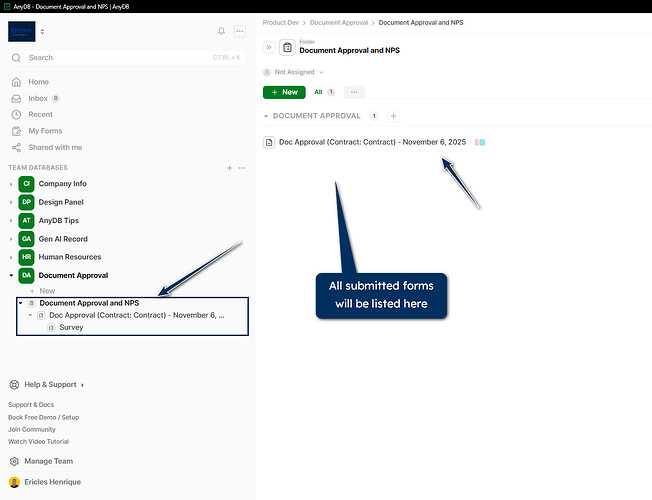
Task: Click the Ericles Henrique avatar
Action: click(14, 482)
